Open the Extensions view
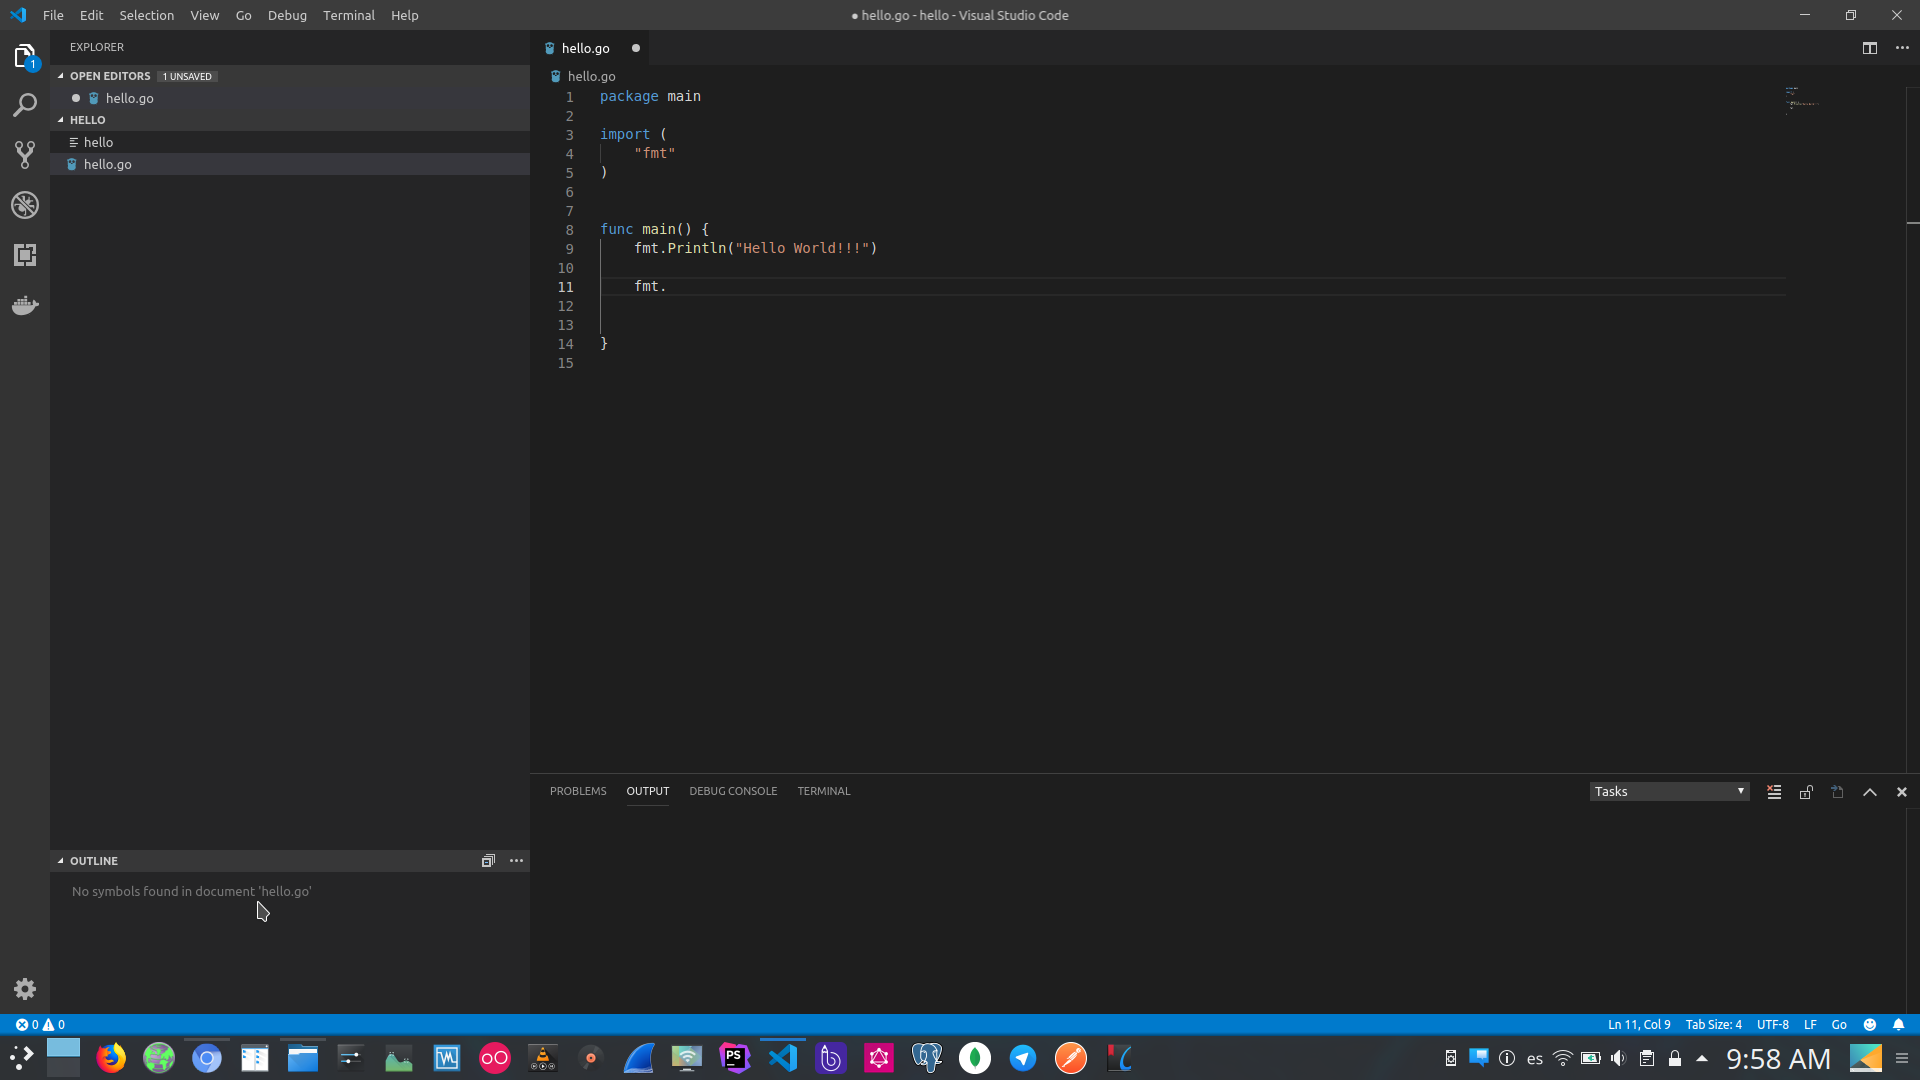Viewport: 1920px width, 1080px height. point(25,255)
